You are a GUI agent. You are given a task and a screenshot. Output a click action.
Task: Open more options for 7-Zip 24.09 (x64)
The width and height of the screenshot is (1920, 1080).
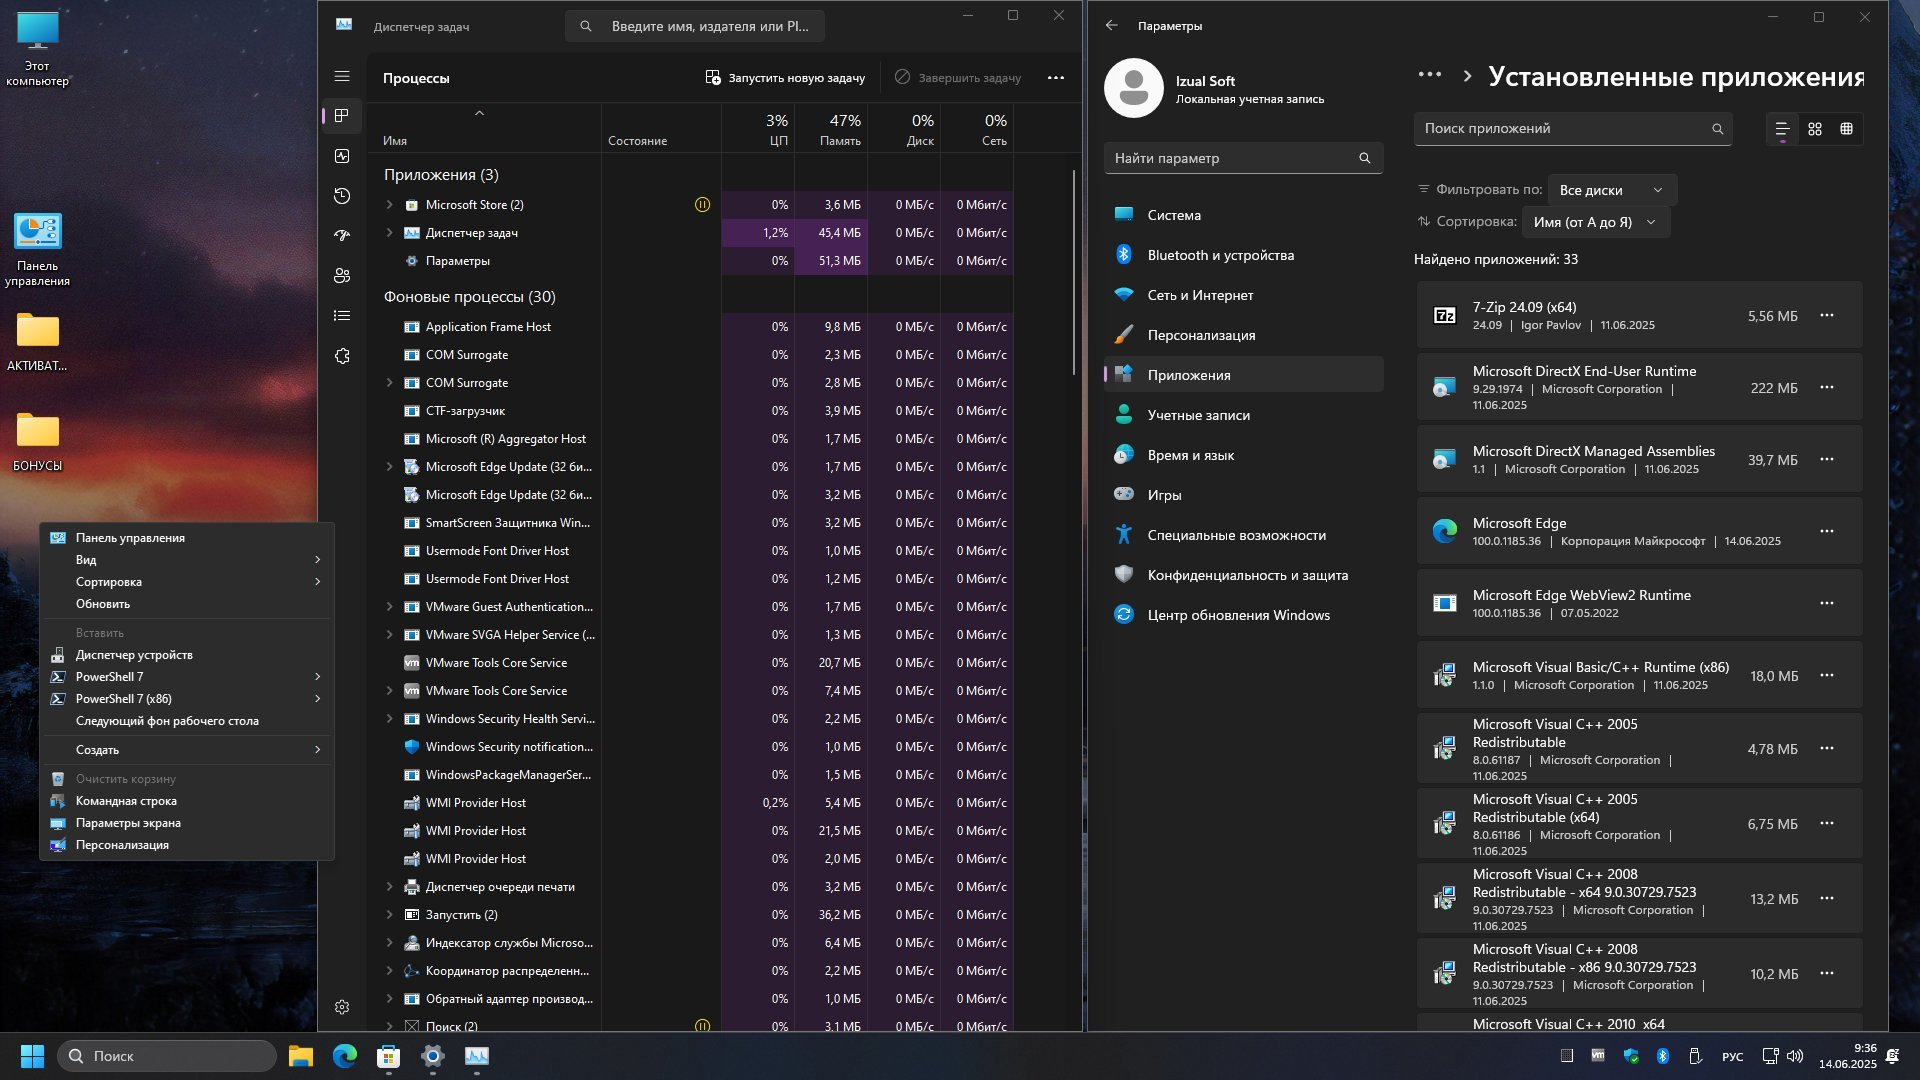1827,316
